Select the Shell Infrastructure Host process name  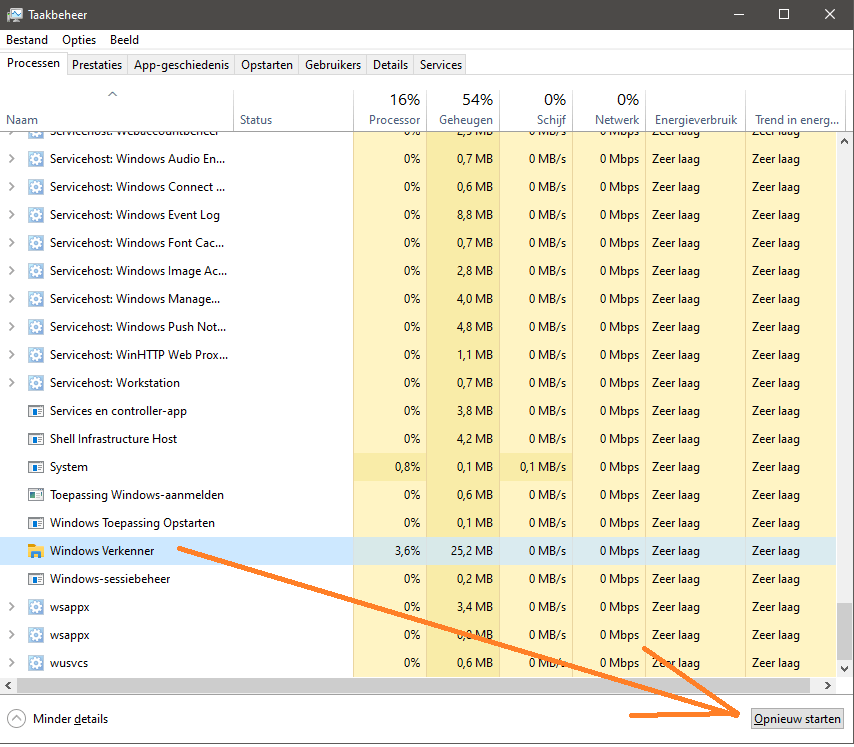click(x=113, y=439)
